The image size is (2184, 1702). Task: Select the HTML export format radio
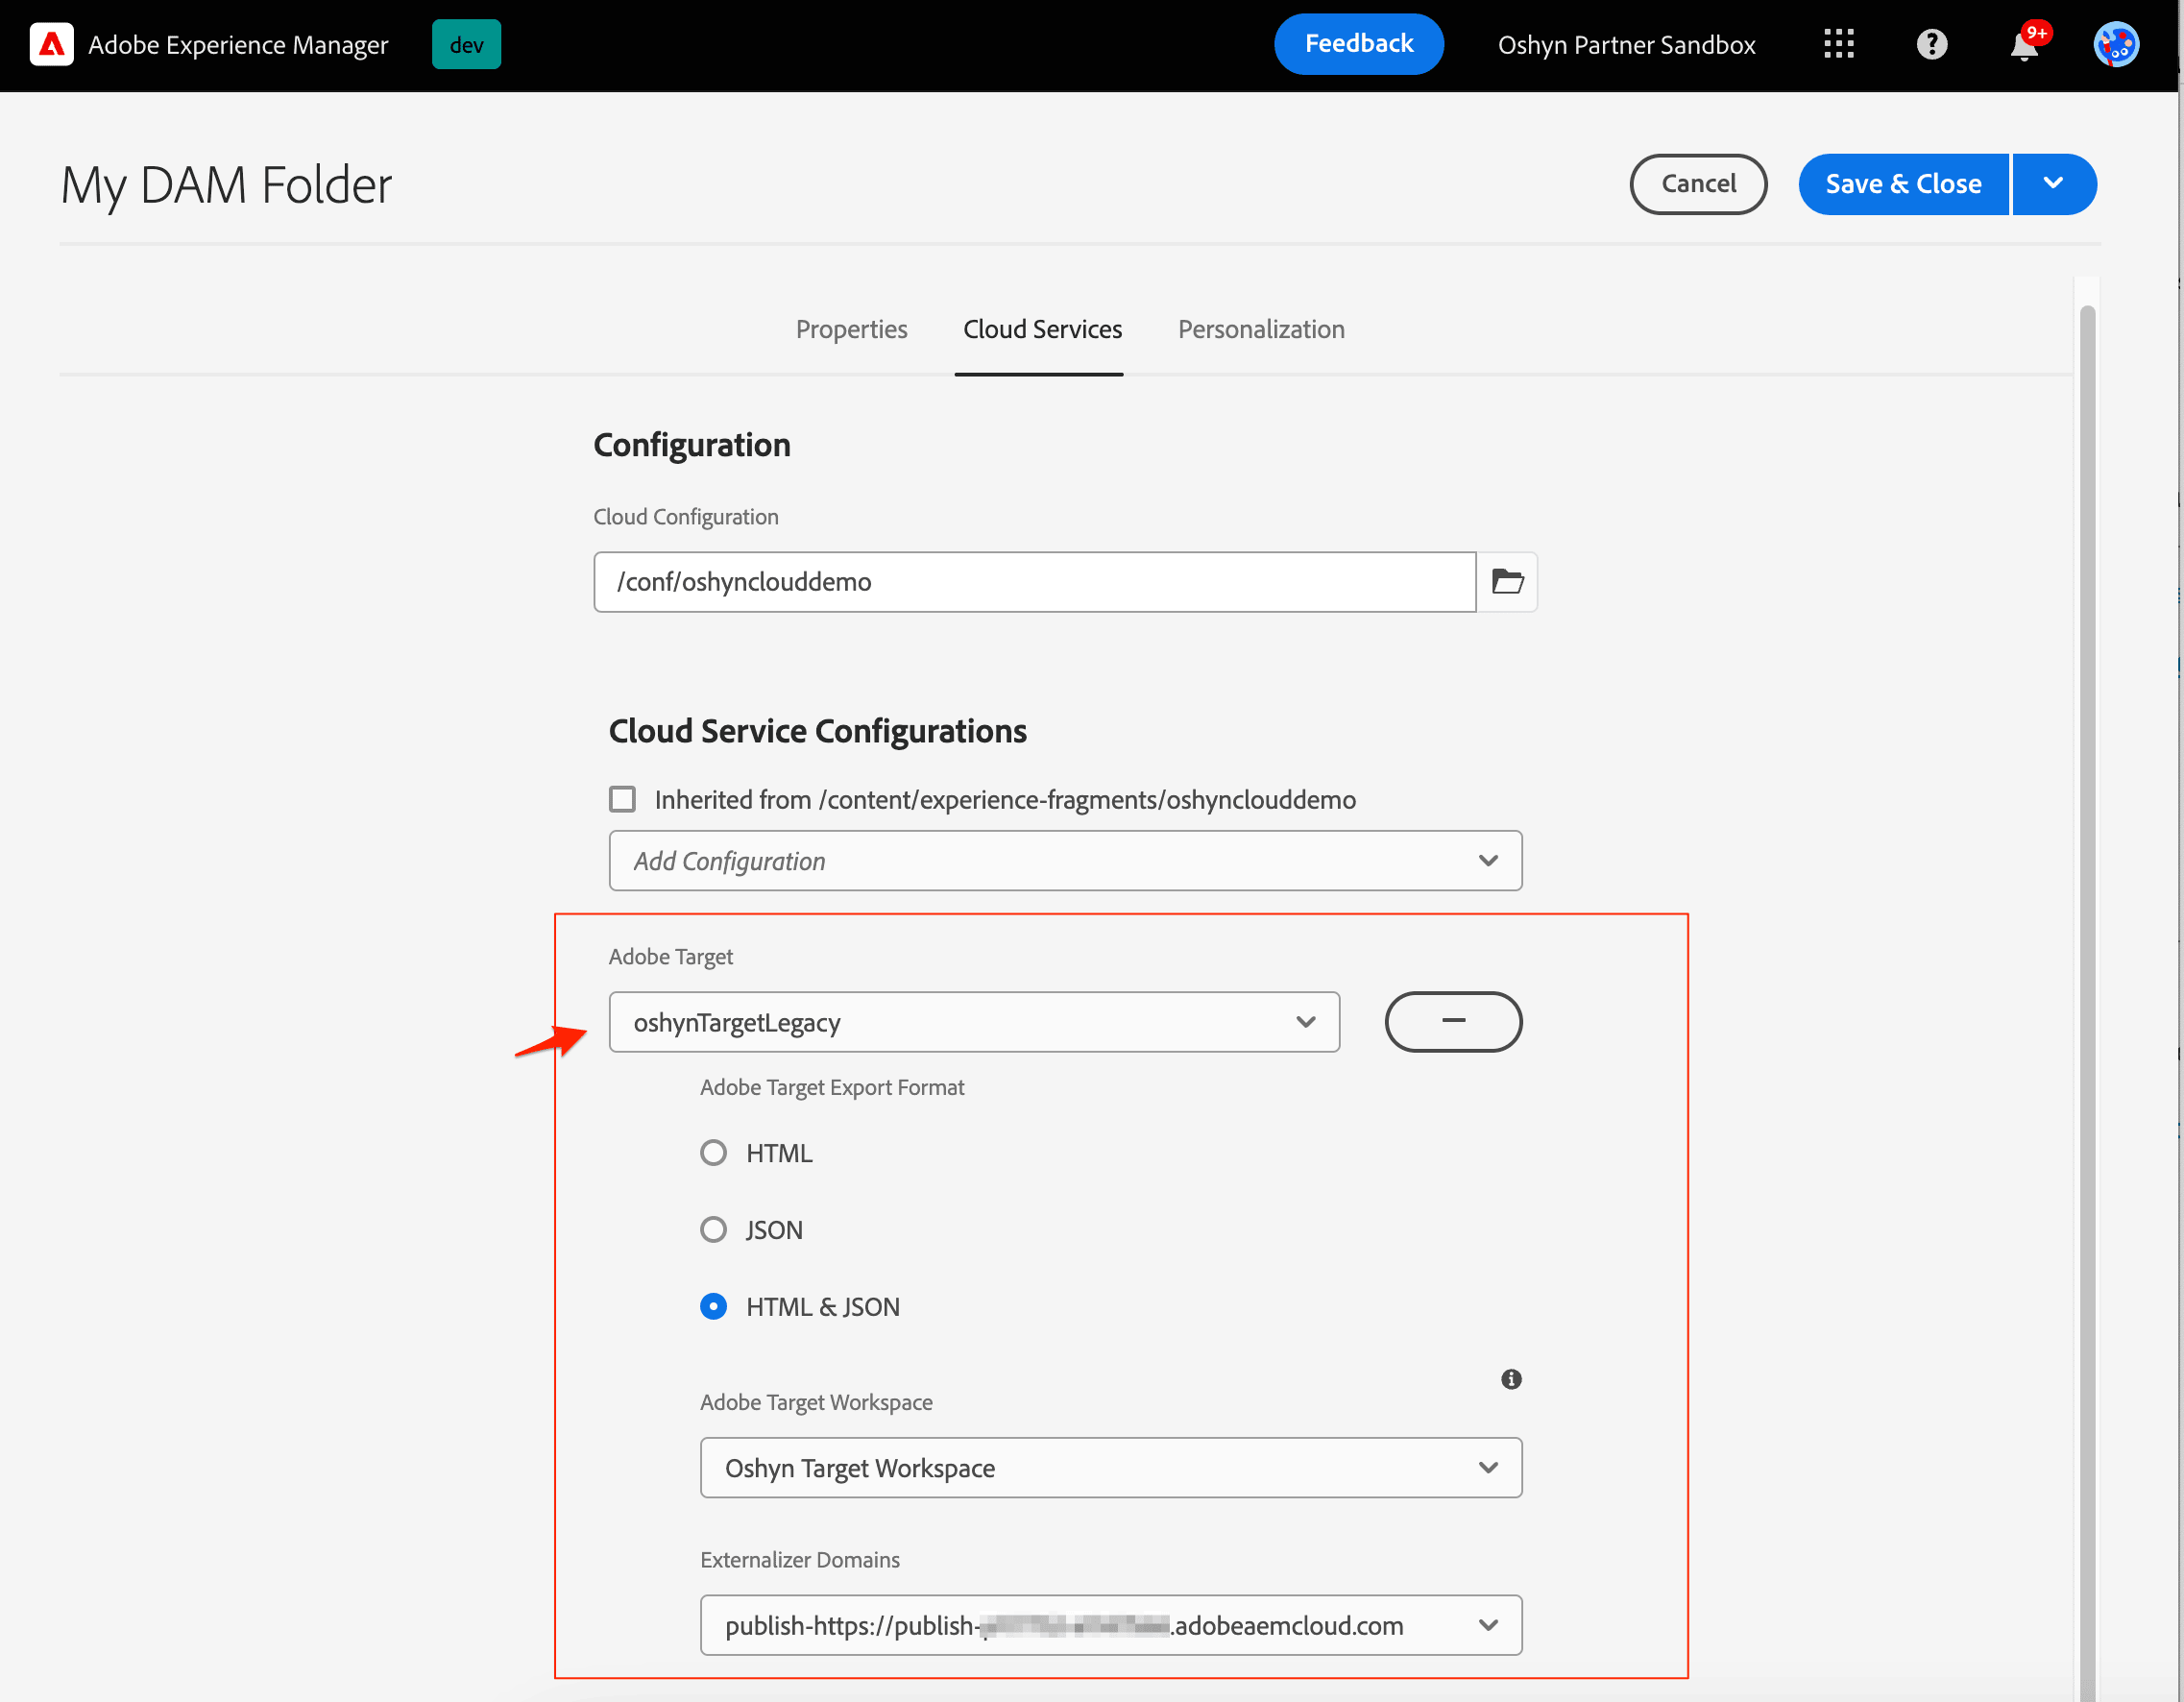click(x=713, y=1152)
